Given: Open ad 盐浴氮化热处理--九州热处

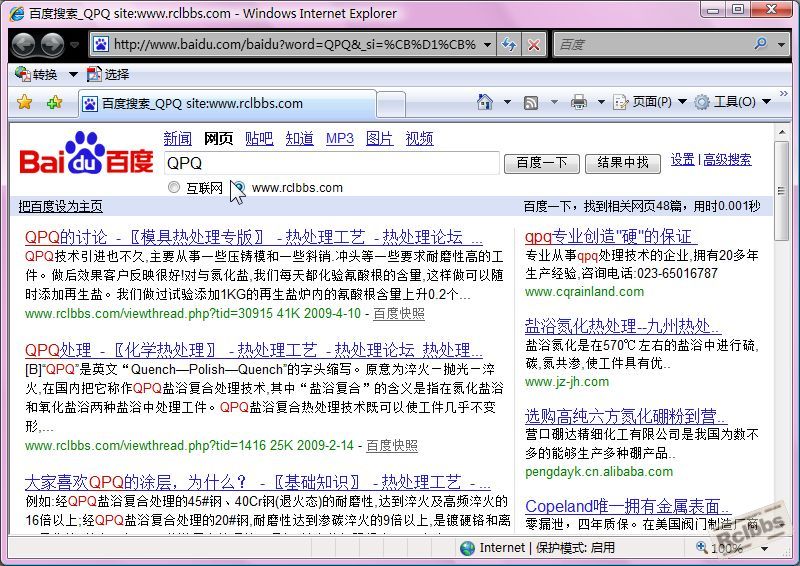Looking at the screenshot, I should coord(623,326).
